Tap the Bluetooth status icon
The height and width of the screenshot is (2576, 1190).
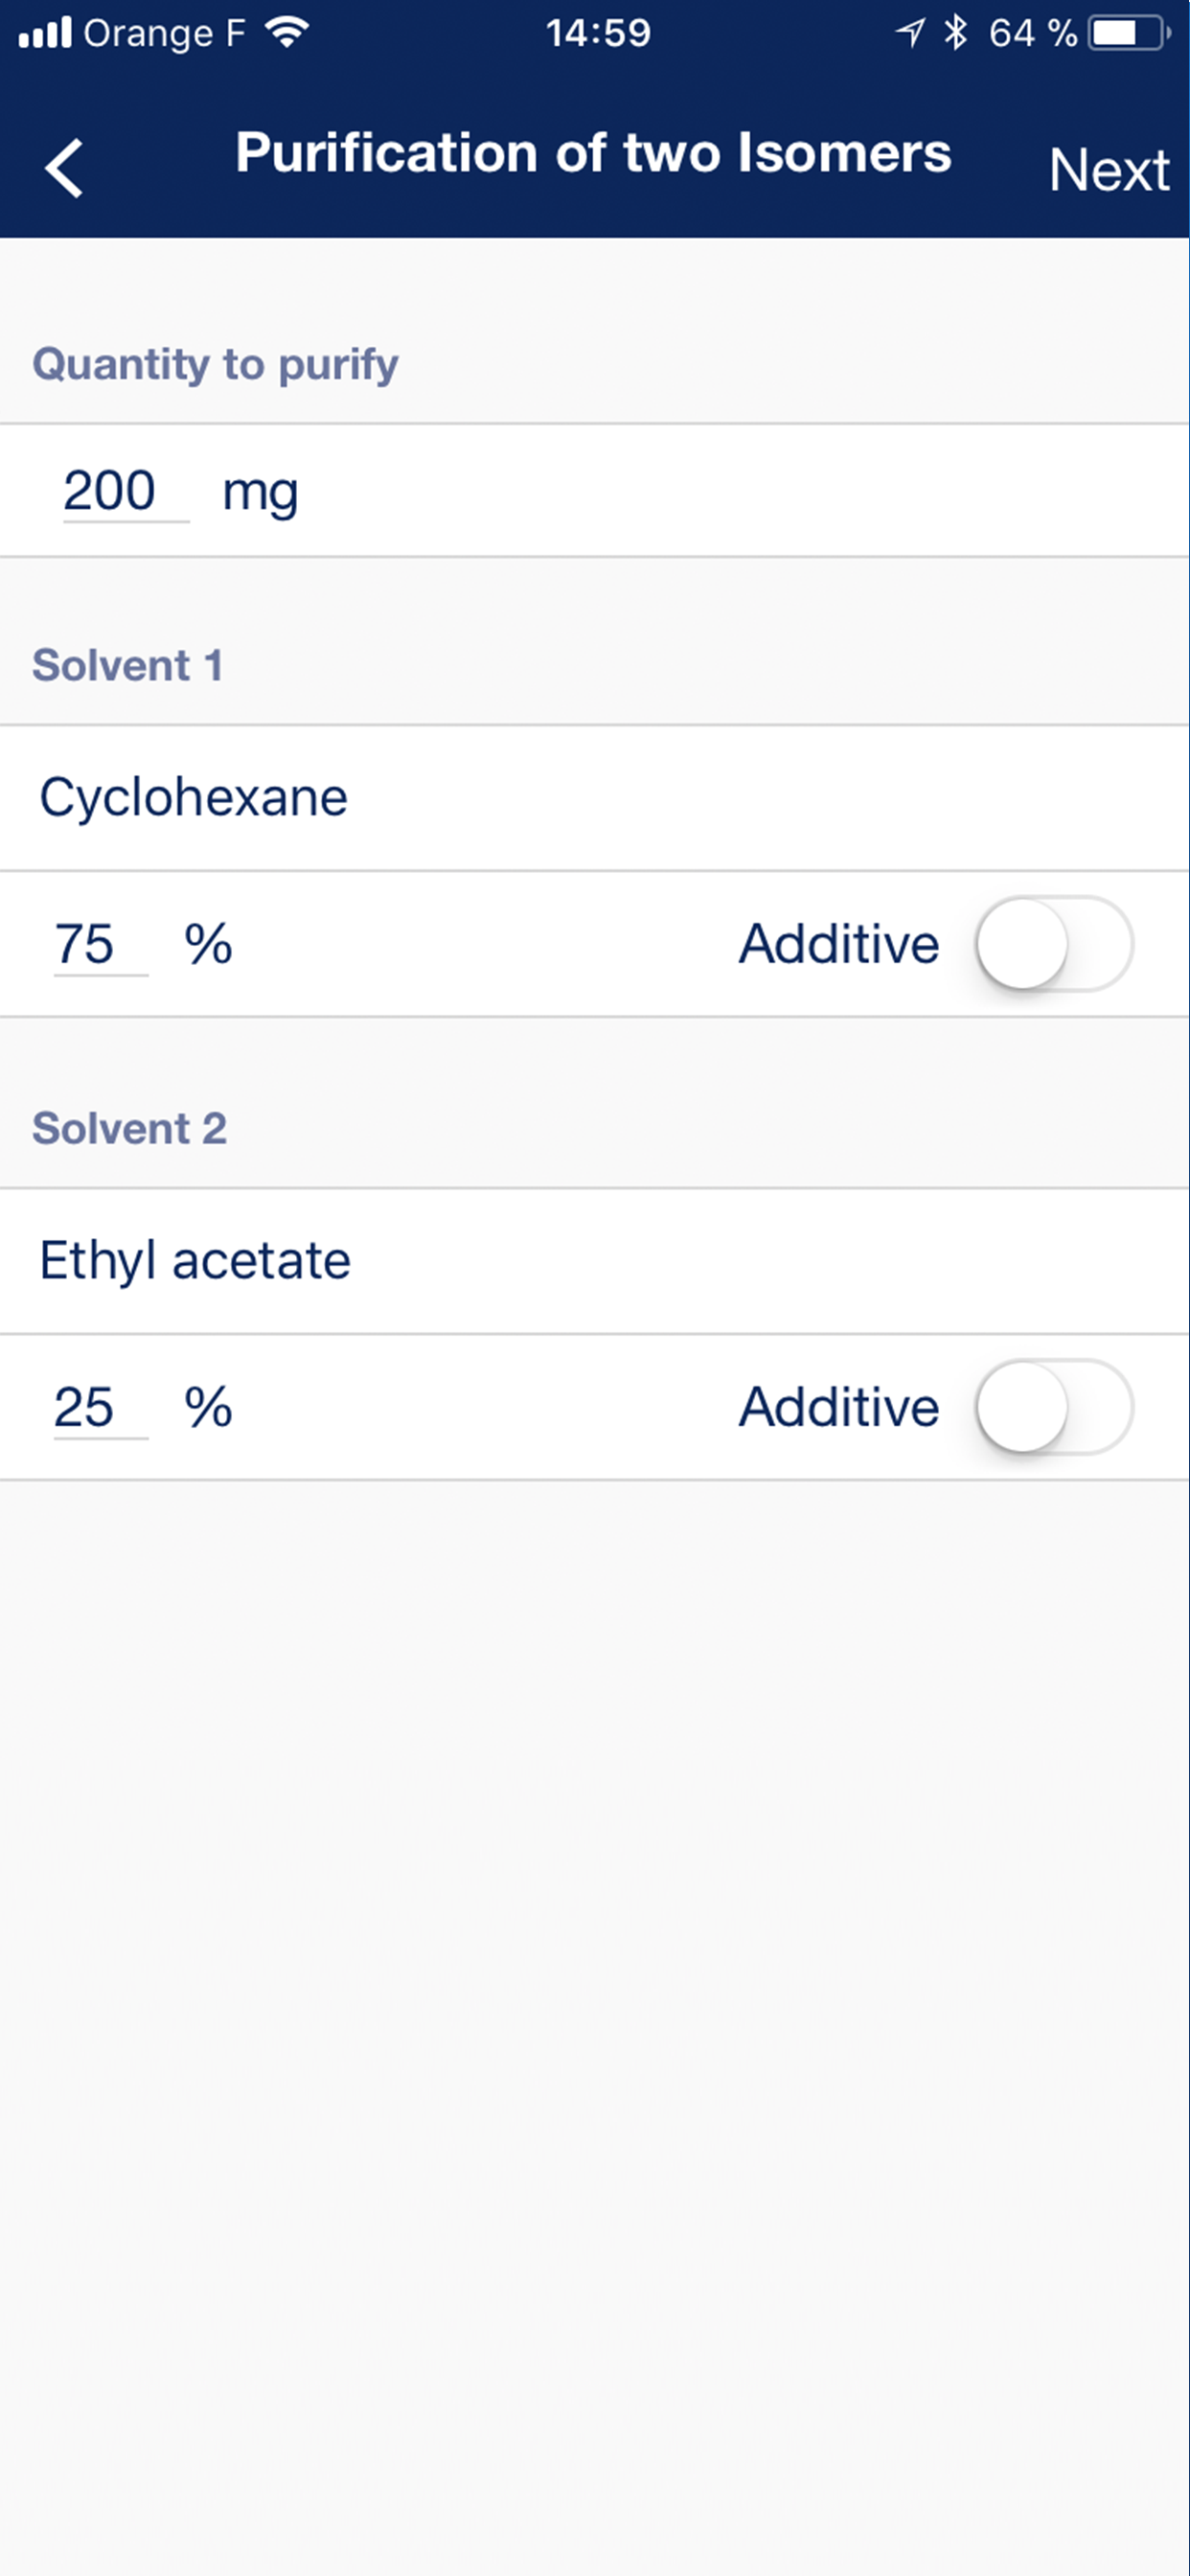click(x=956, y=33)
